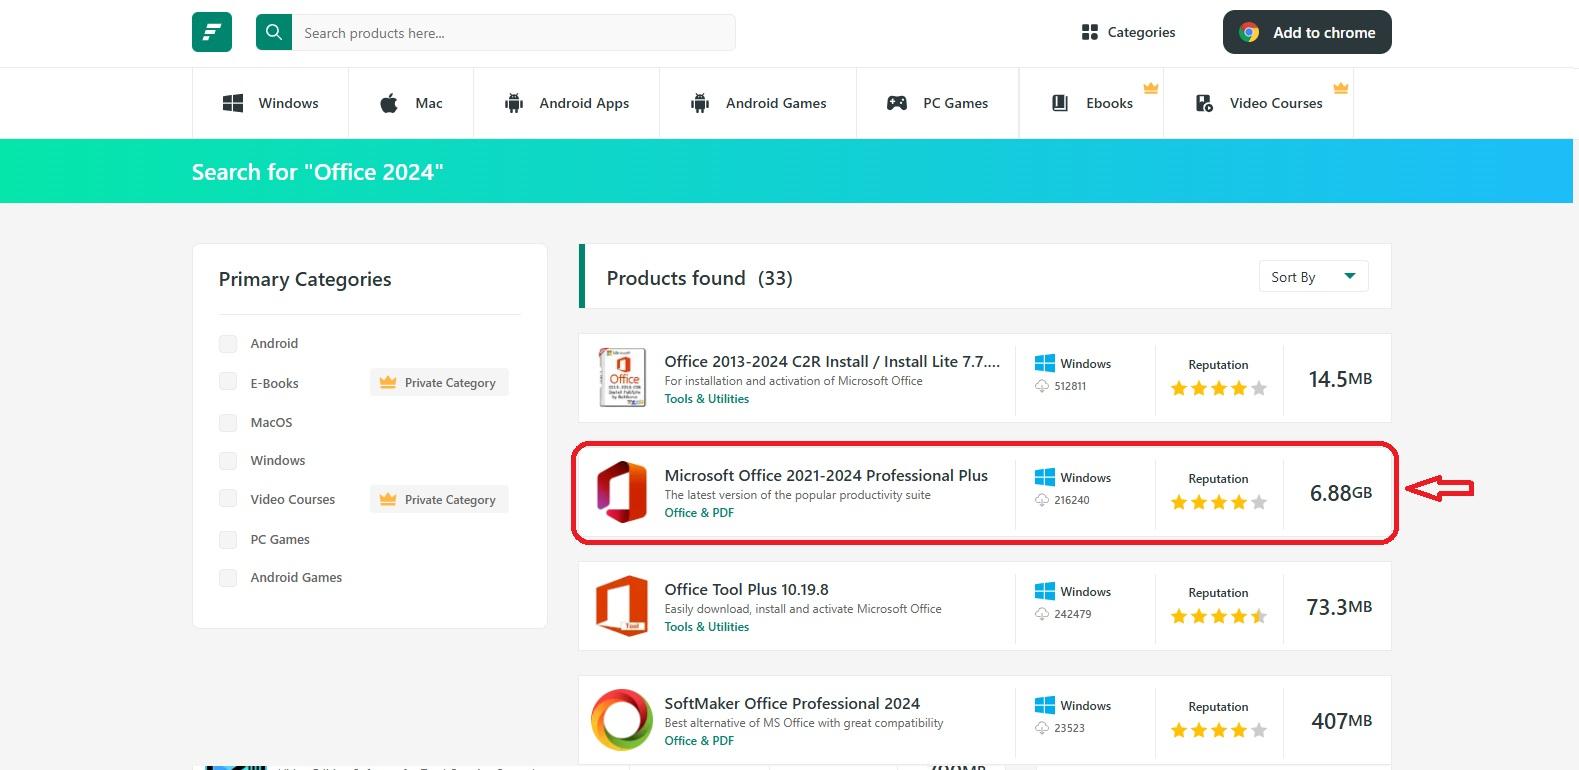
Task: Open Office Tool Plus 10.19.8 title link
Action: tap(747, 589)
